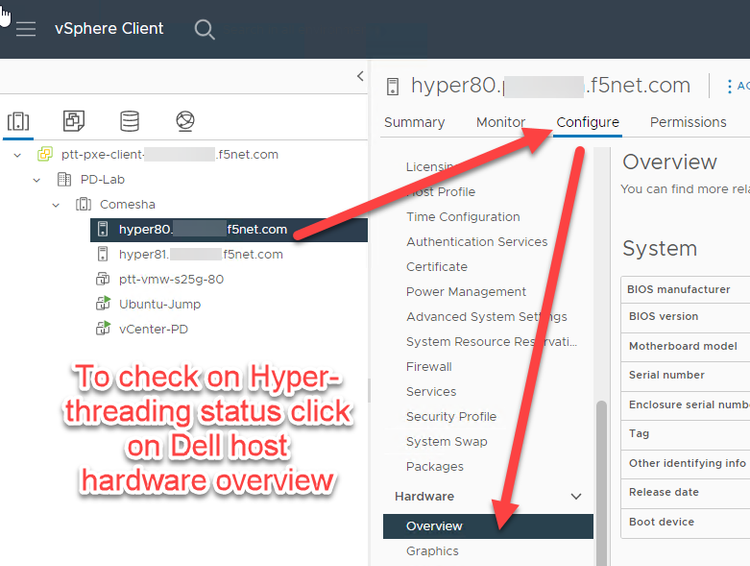Viewport: 750px width, 566px height.
Task: Open the Firewall settings entry
Action: 429,367
